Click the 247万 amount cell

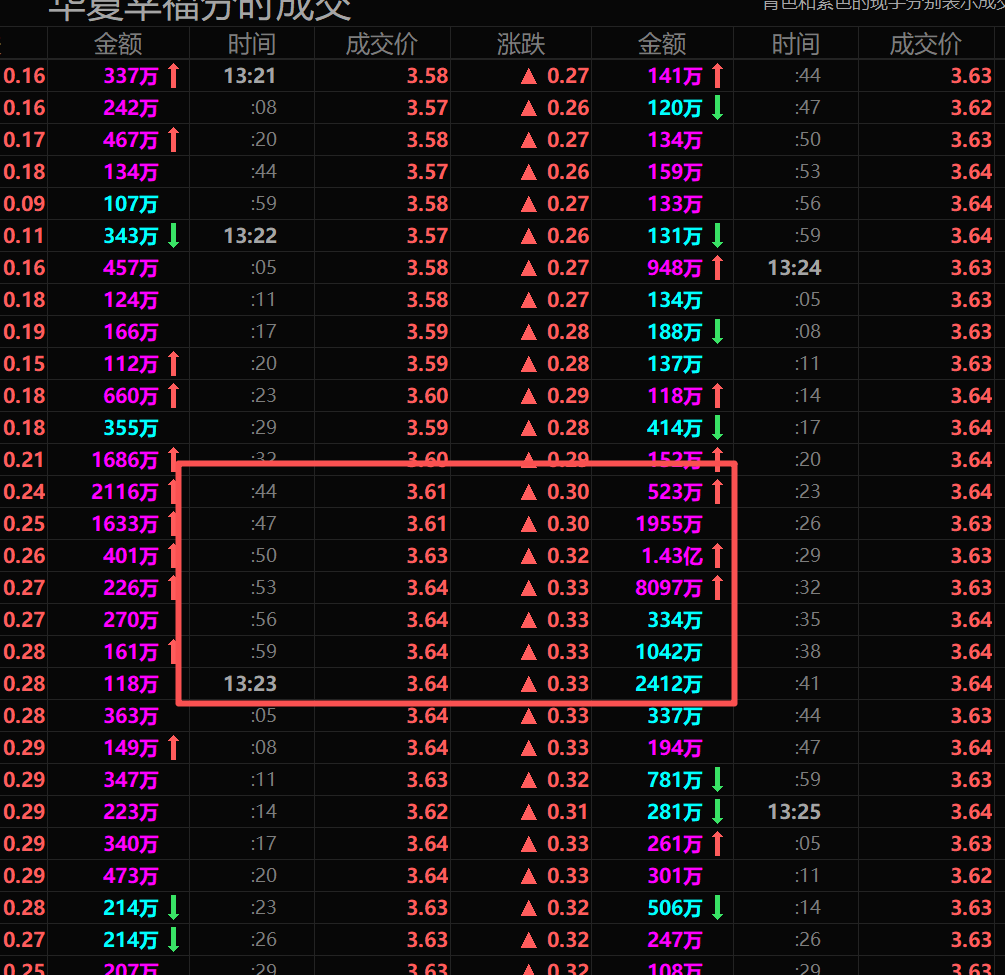click(x=675, y=940)
